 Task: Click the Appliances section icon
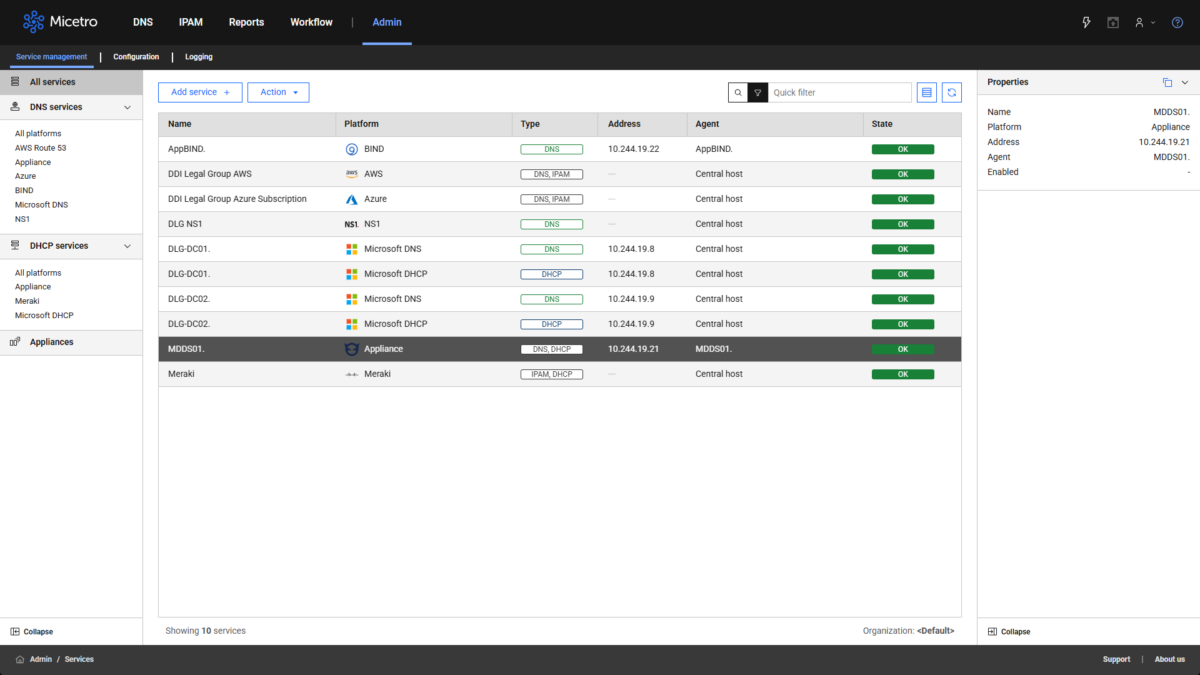pyautogui.click(x=15, y=342)
